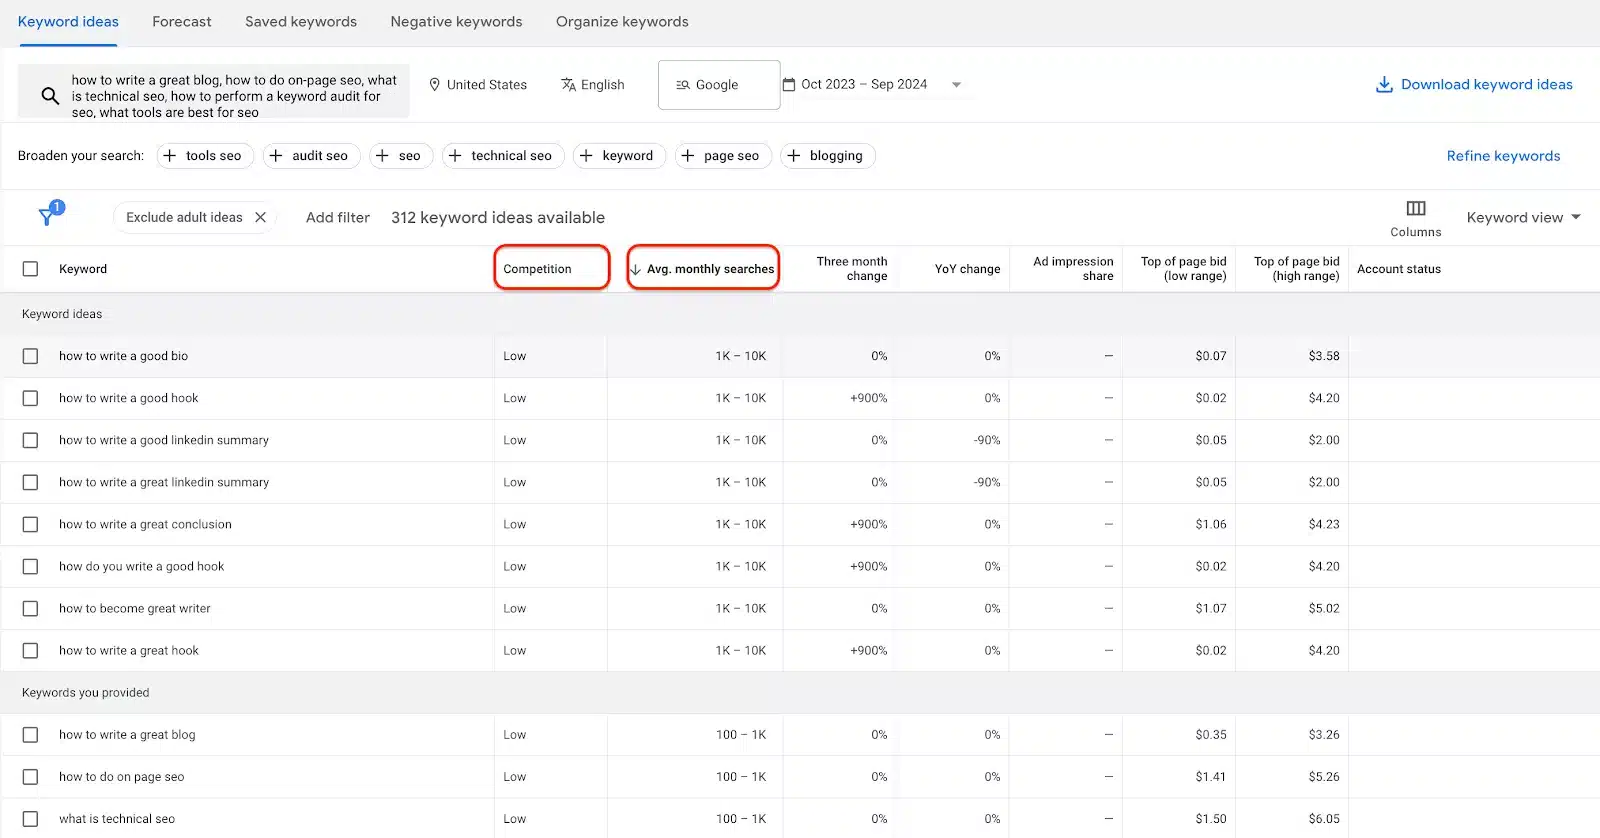This screenshot has width=1600, height=838.
Task: Click the location pin icon beside United States
Action: (434, 85)
